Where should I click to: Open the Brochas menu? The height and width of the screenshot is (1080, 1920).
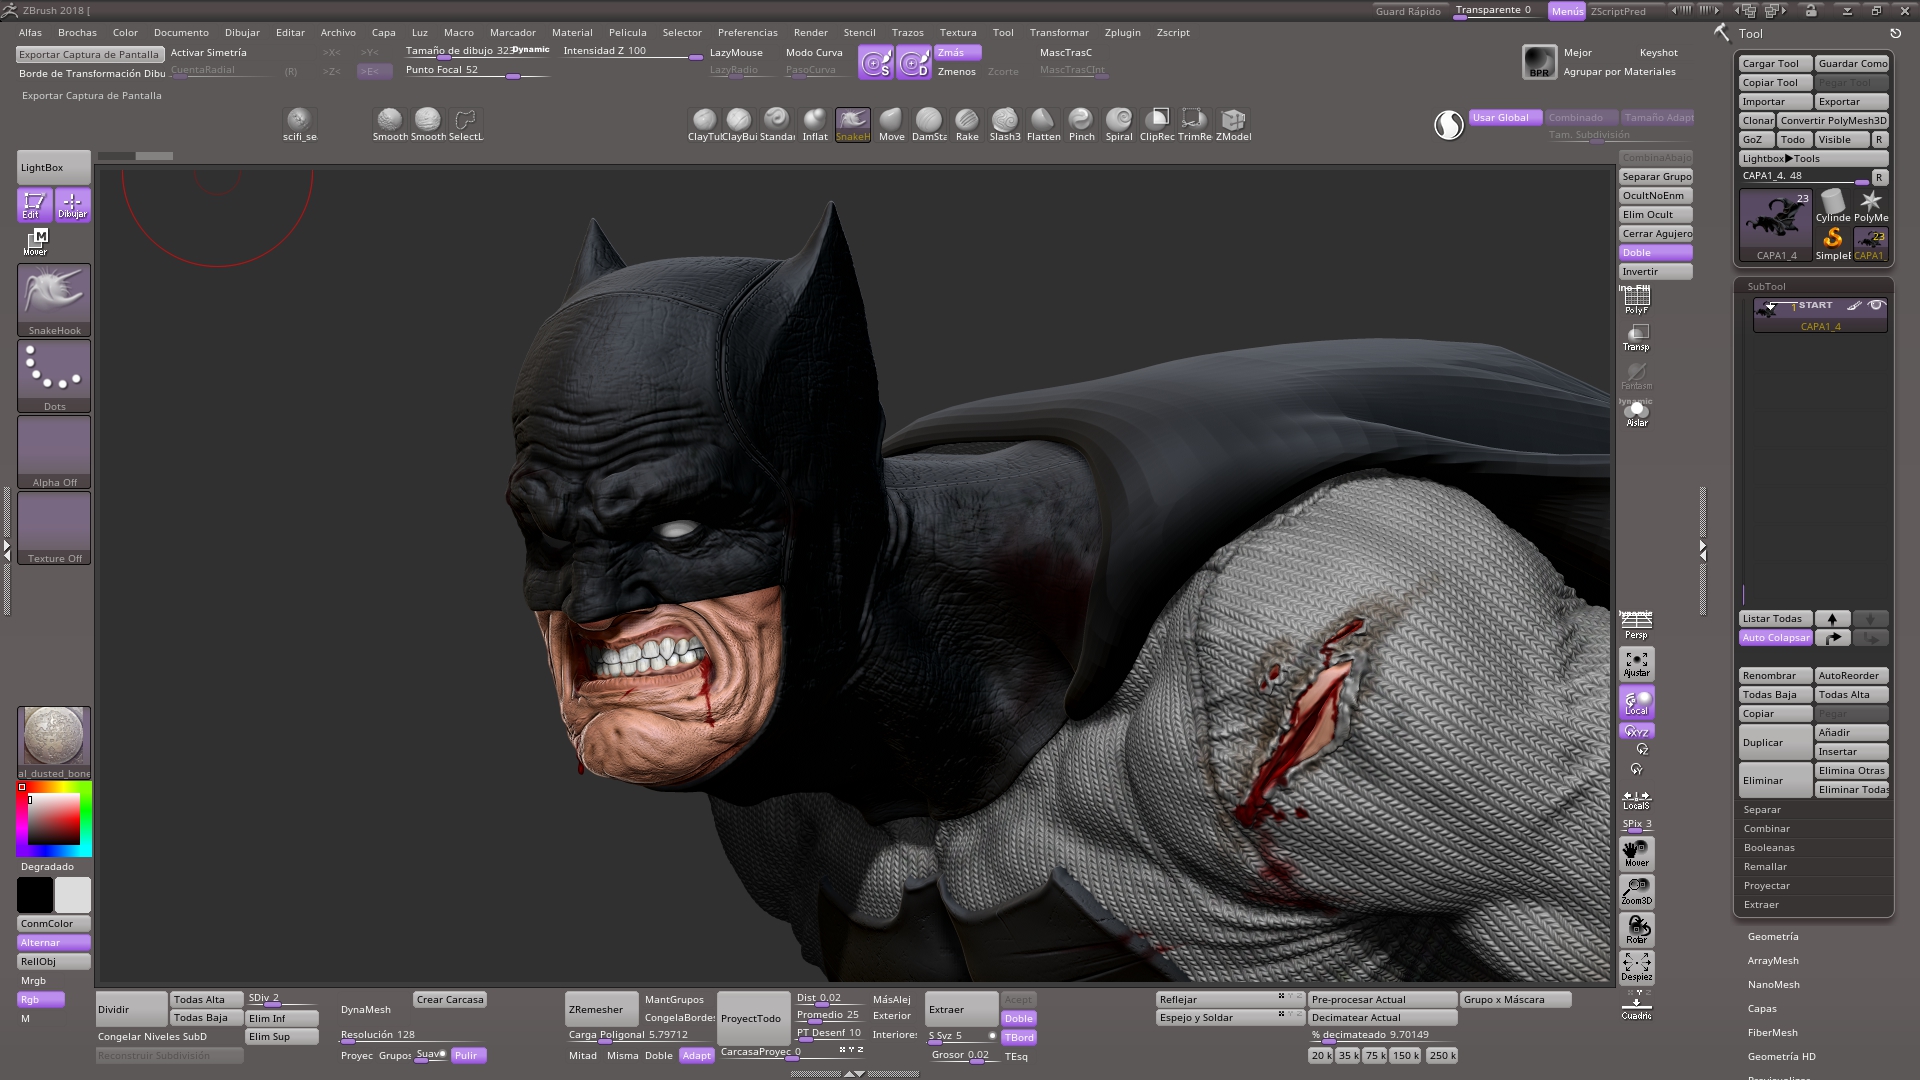[77, 33]
